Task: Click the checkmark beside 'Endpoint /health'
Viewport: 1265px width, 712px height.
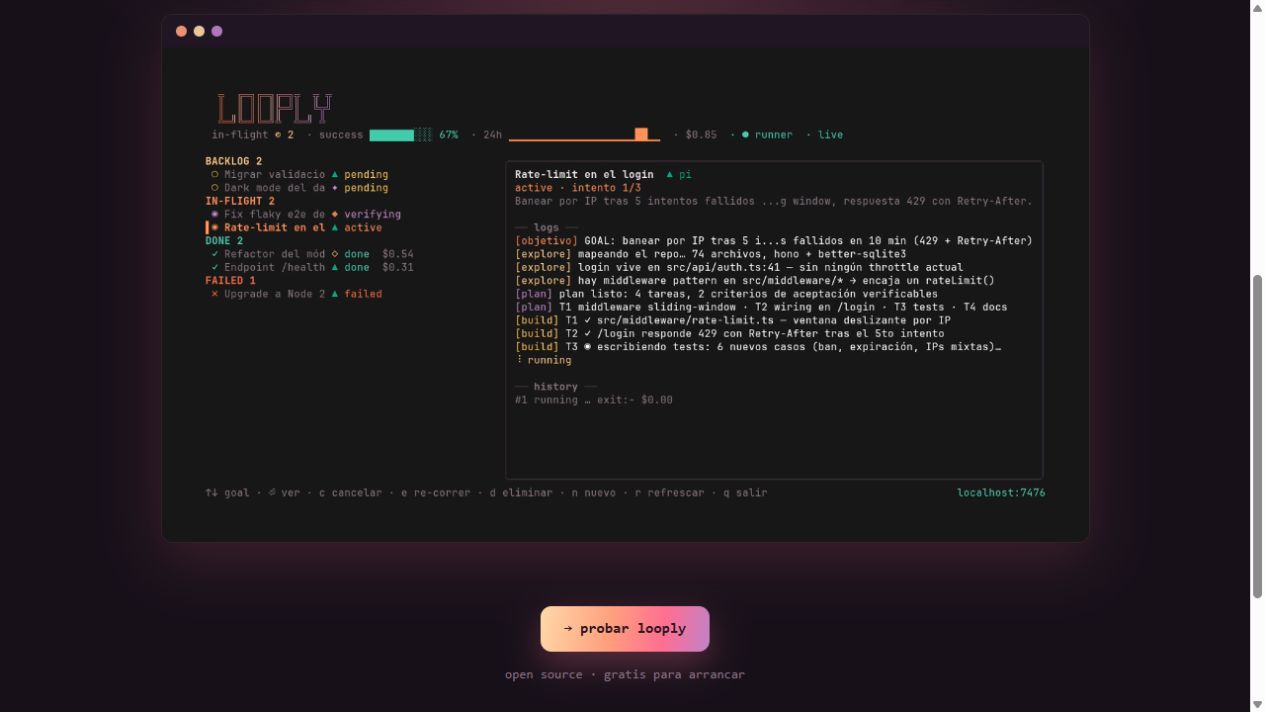Action: 214,267
